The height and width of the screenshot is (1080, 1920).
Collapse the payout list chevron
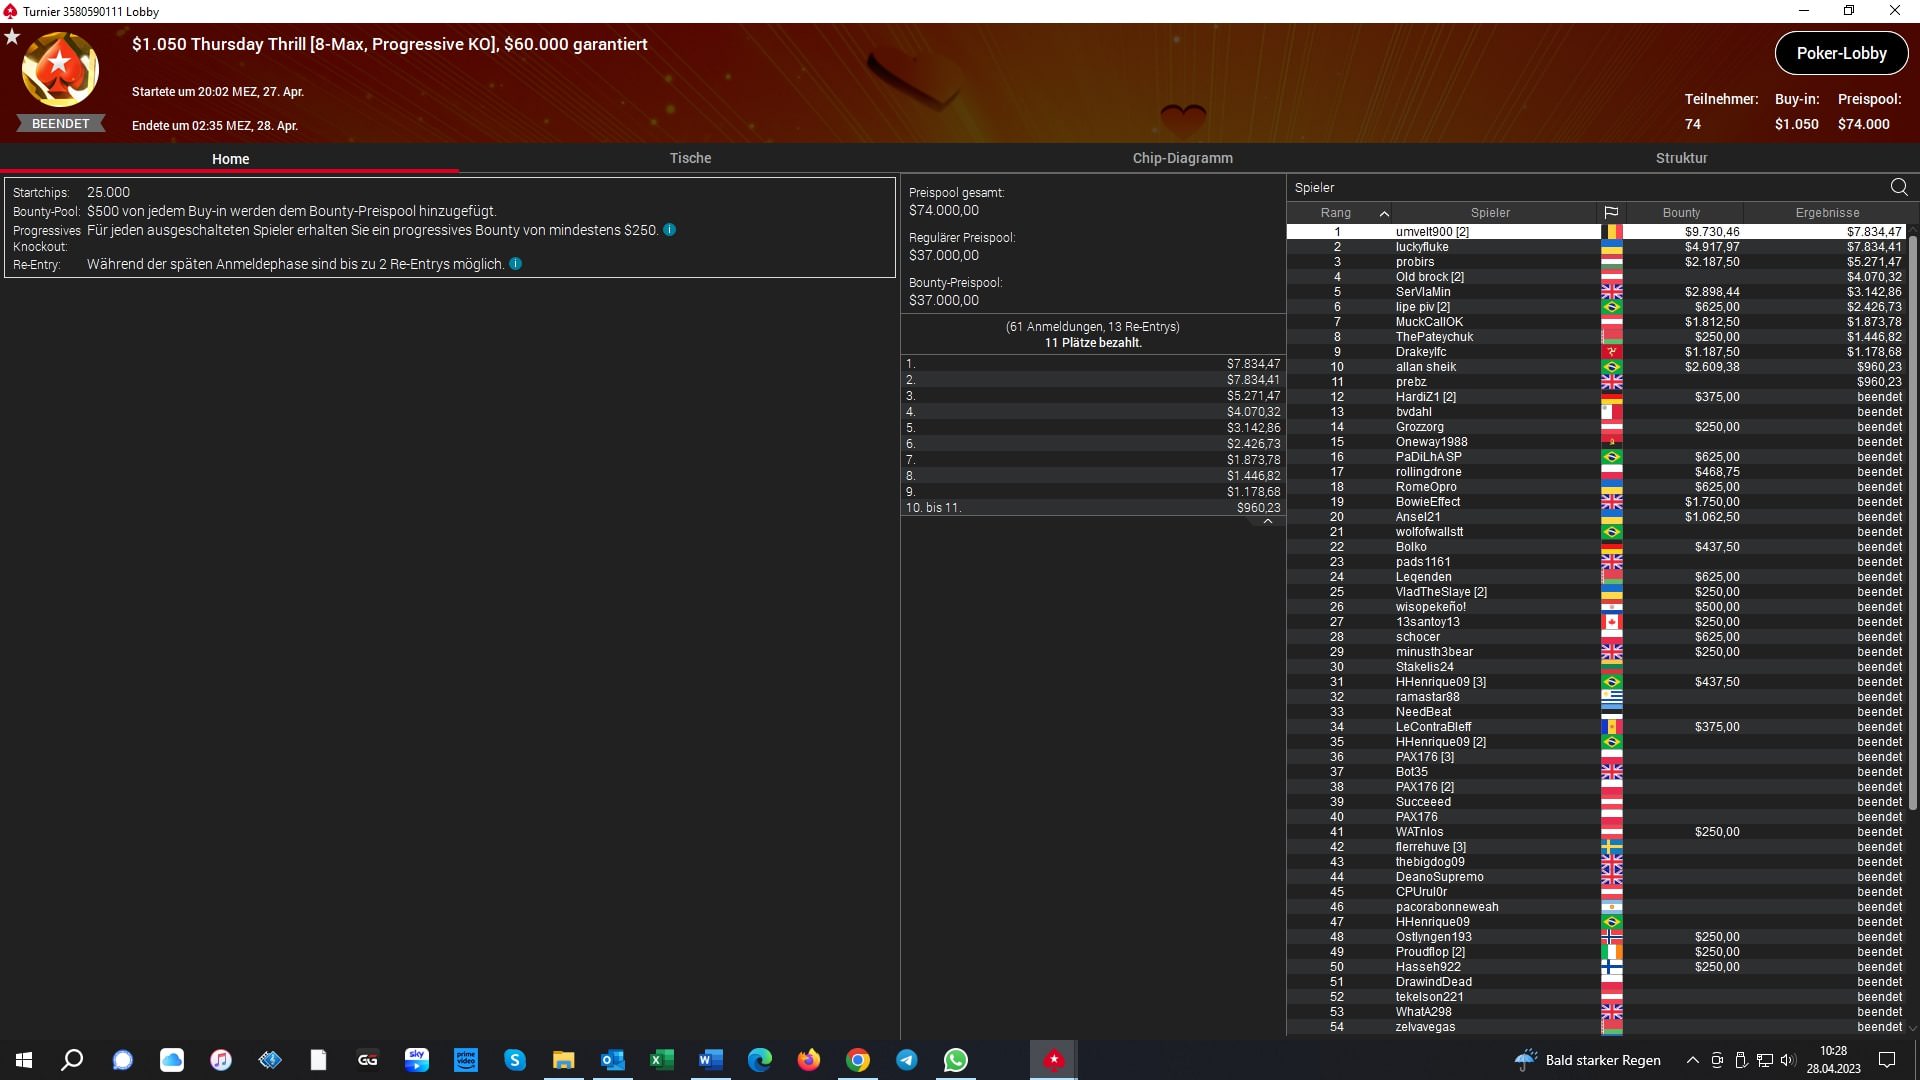click(1267, 521)
